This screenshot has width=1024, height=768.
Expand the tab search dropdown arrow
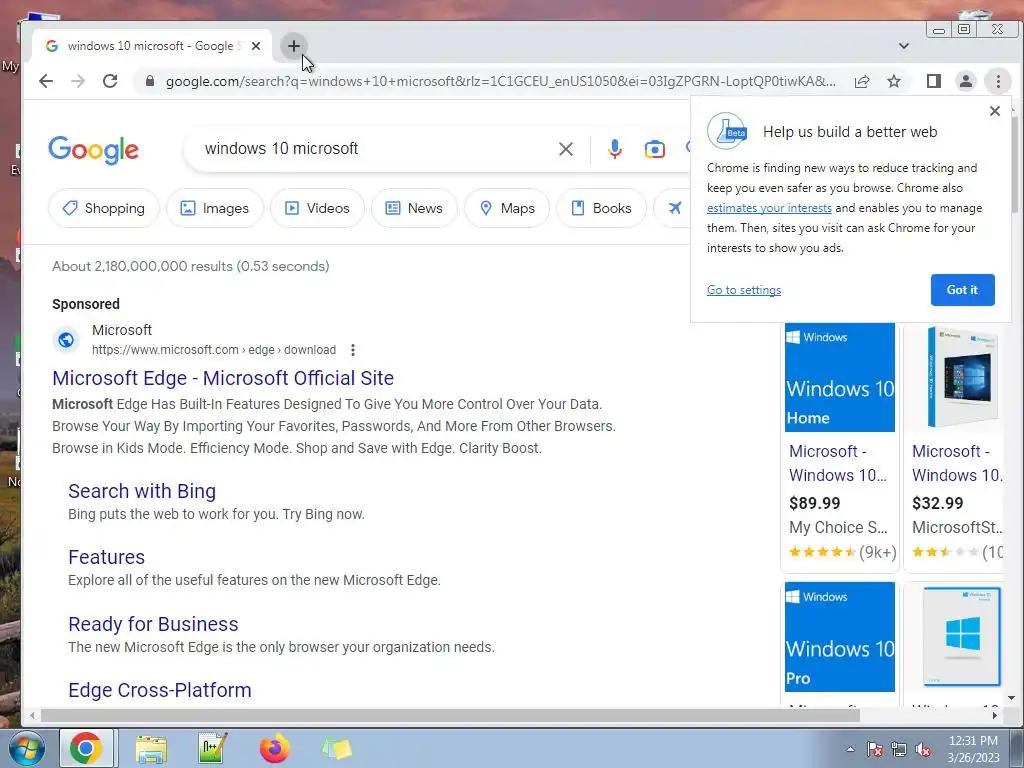903,46
